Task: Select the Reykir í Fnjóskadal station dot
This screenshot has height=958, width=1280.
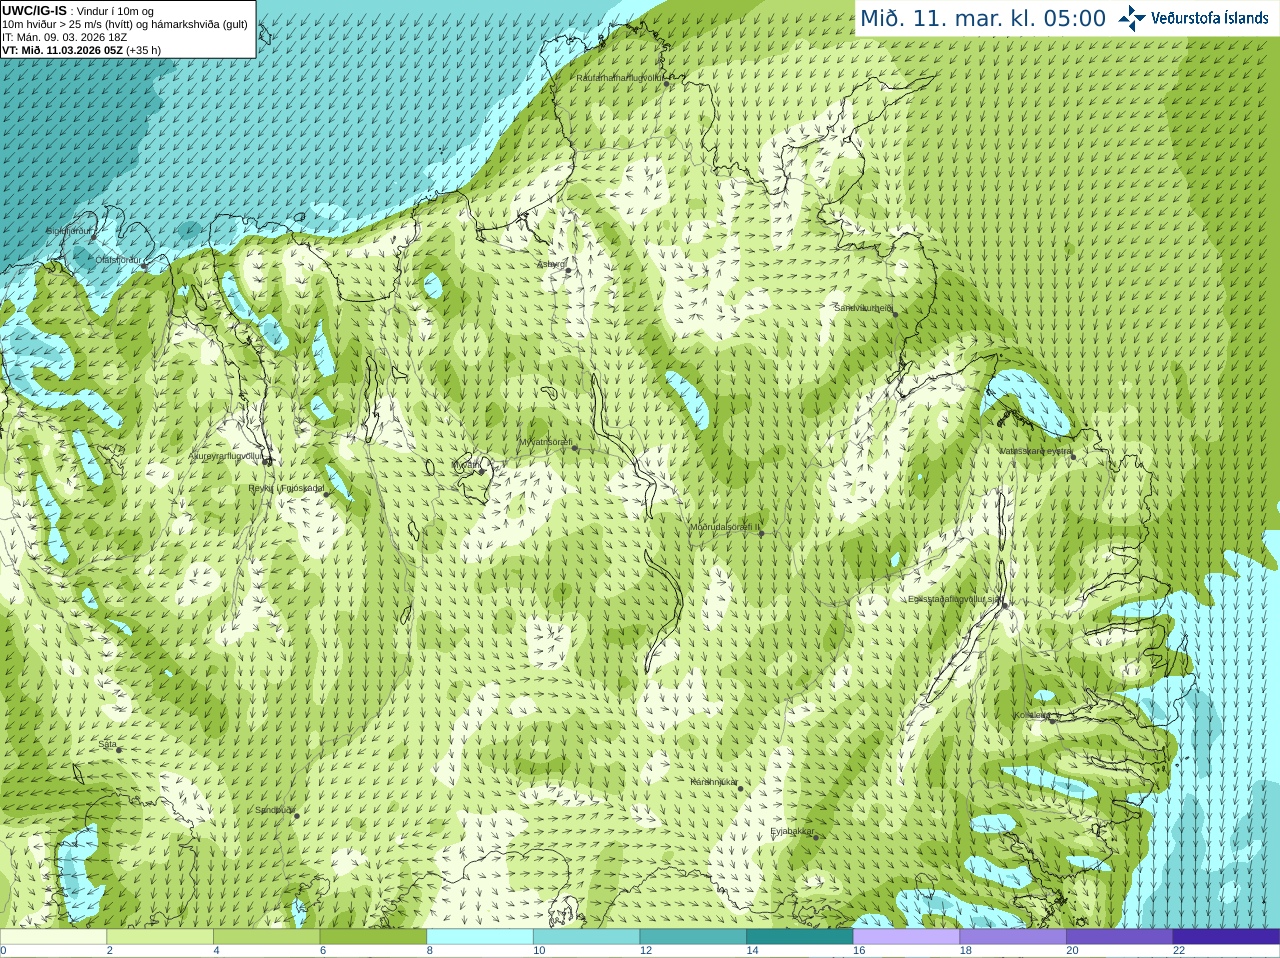Action: pyautogui.click(x=326, y=494)
